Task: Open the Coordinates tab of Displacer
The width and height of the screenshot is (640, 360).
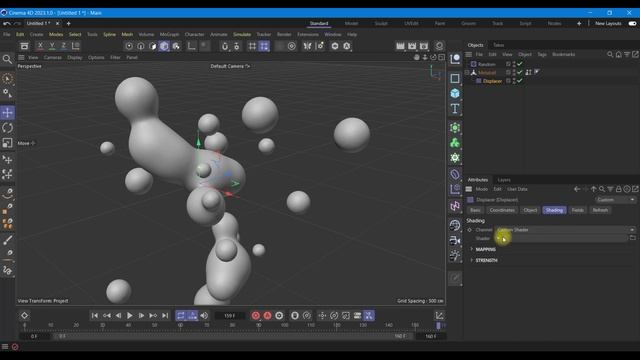Action: point(502,210)
